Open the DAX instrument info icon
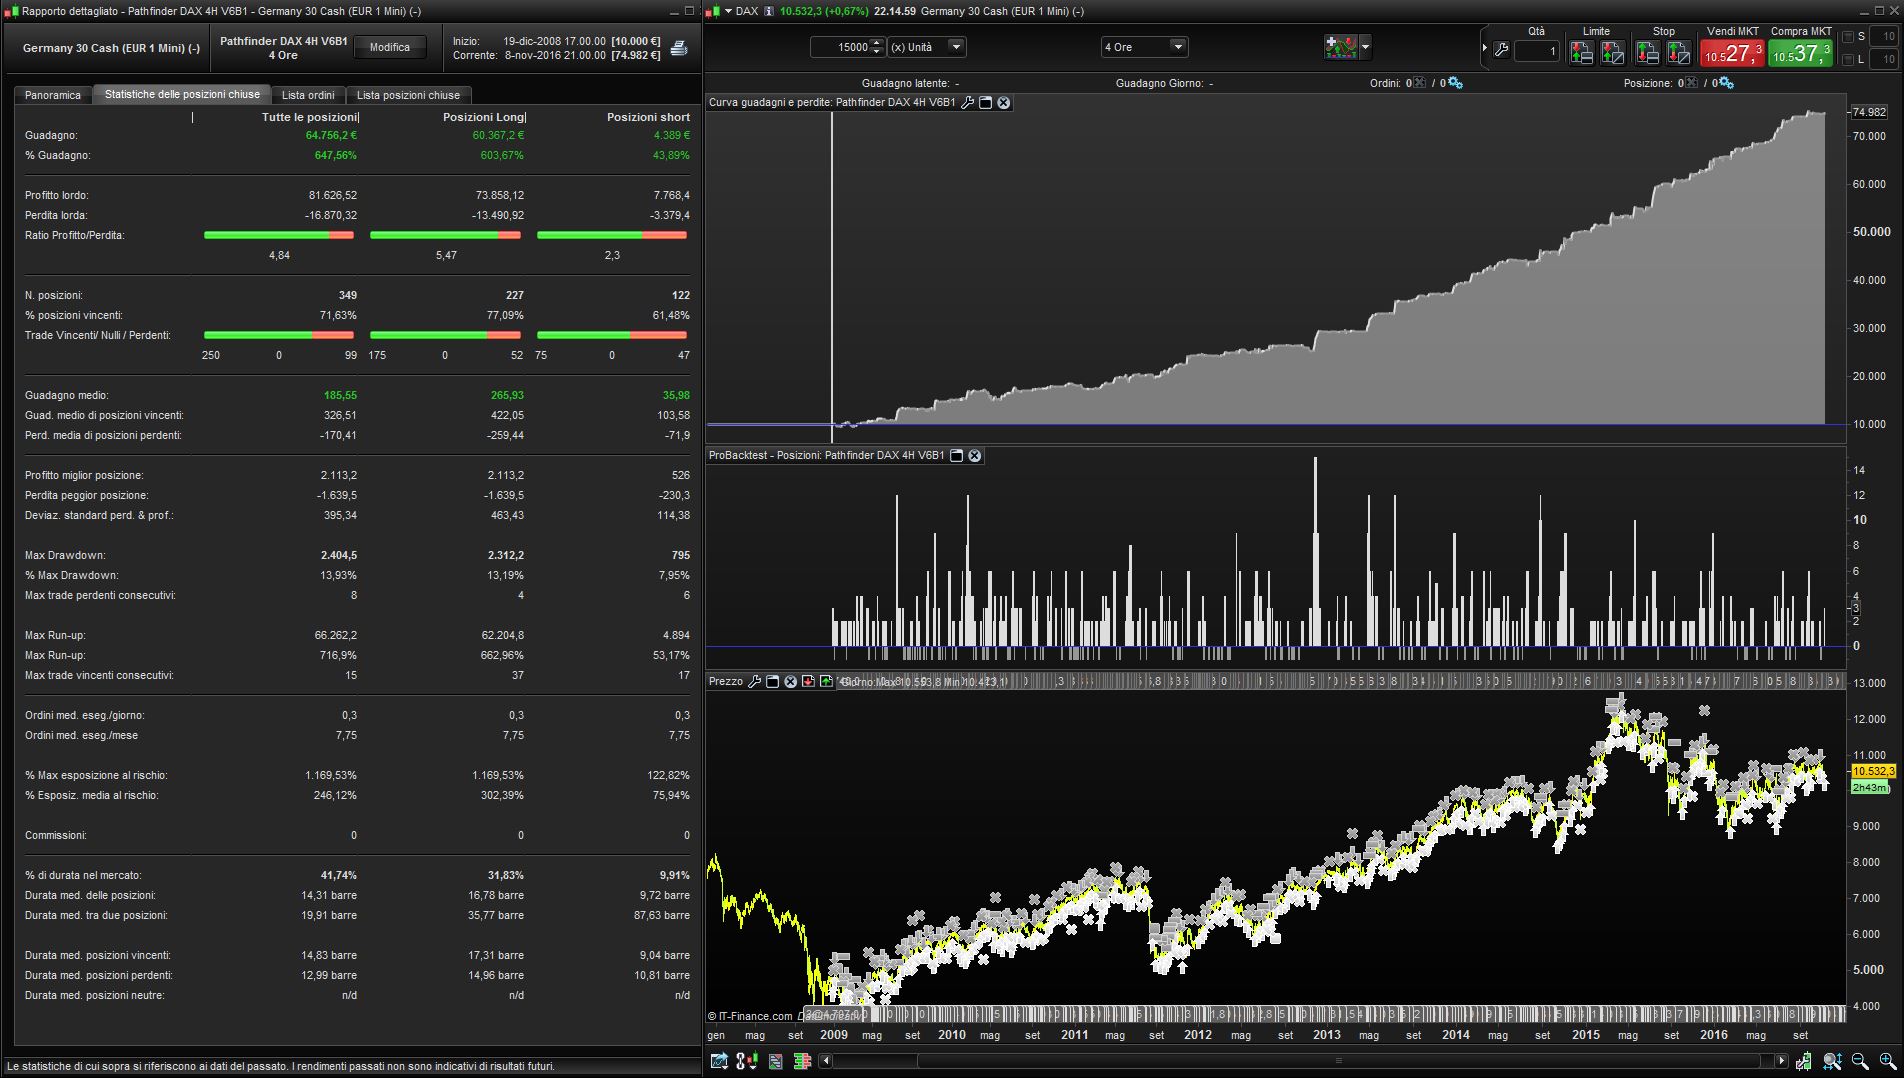Image resolution: width=1904 pixels, height=1078 pixels. pos(769,11)
